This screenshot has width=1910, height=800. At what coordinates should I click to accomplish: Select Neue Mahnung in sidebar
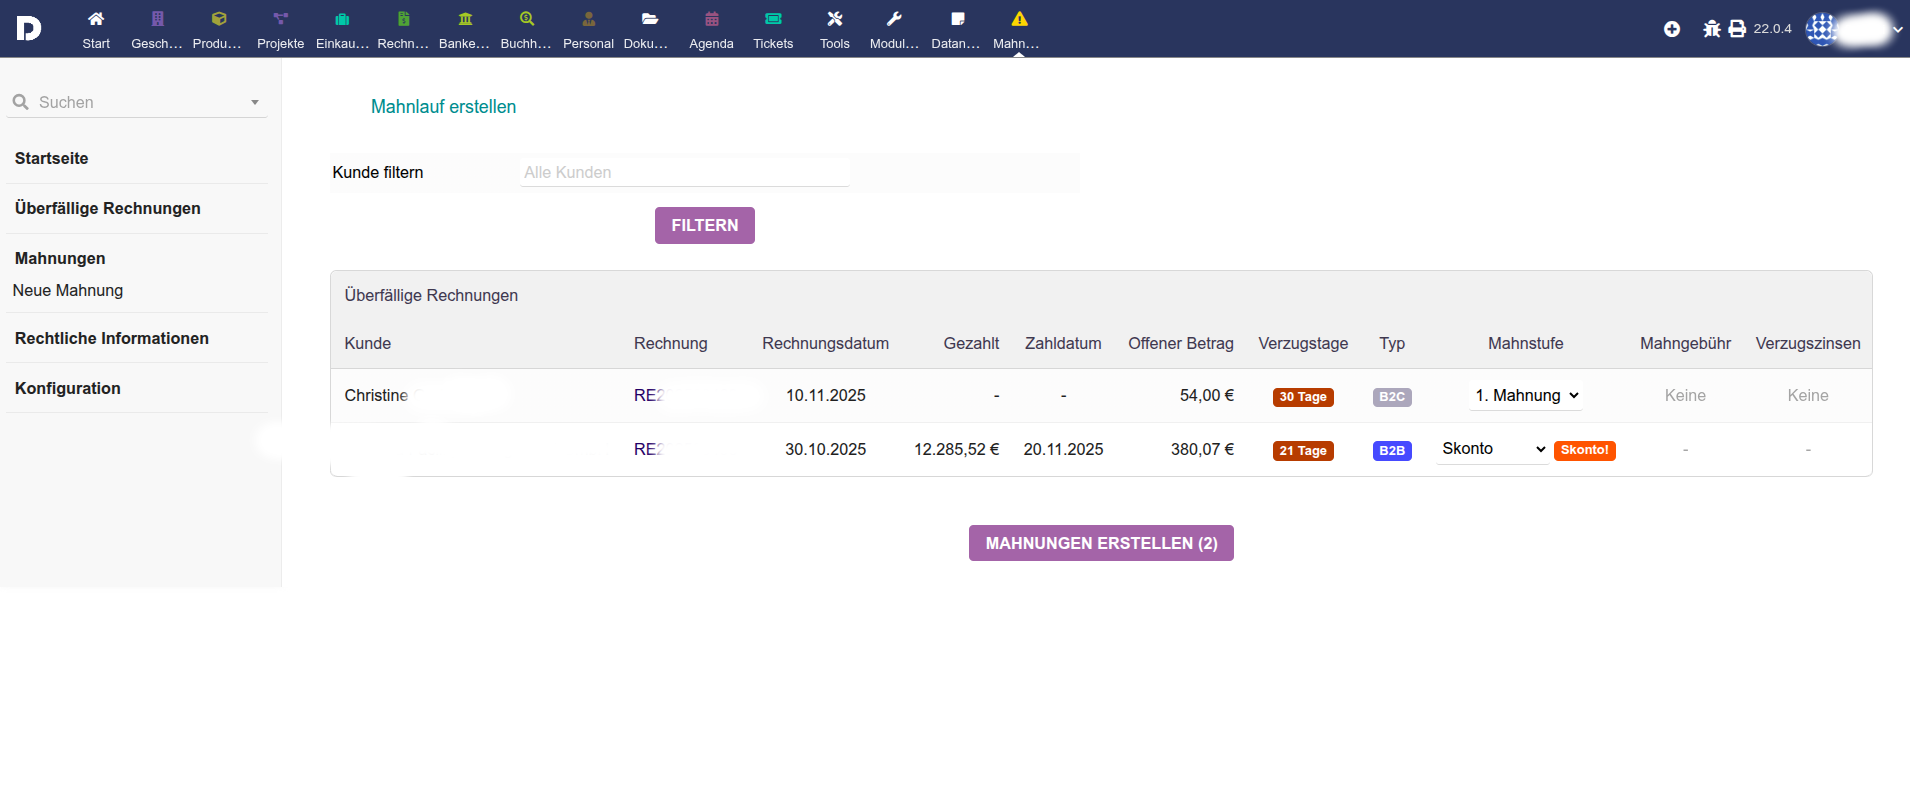click(68, 290)
